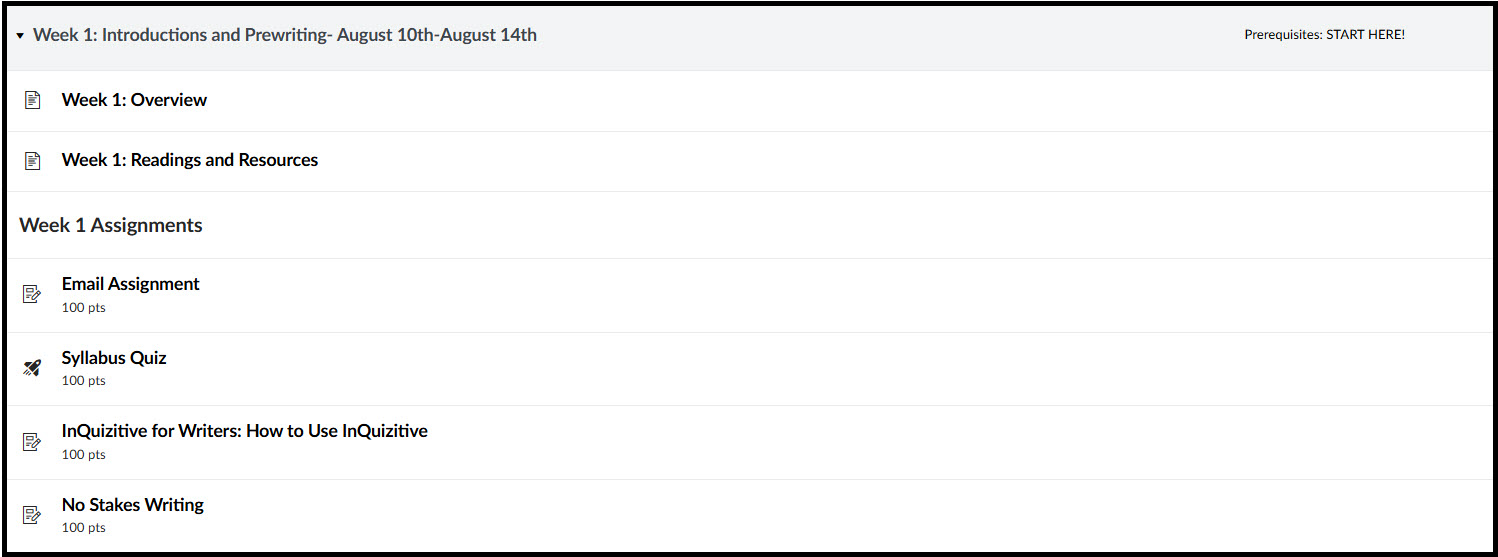
Task: Open InQuizitive for Writers: How to Use InQuizitive
Action: point(245,431)
